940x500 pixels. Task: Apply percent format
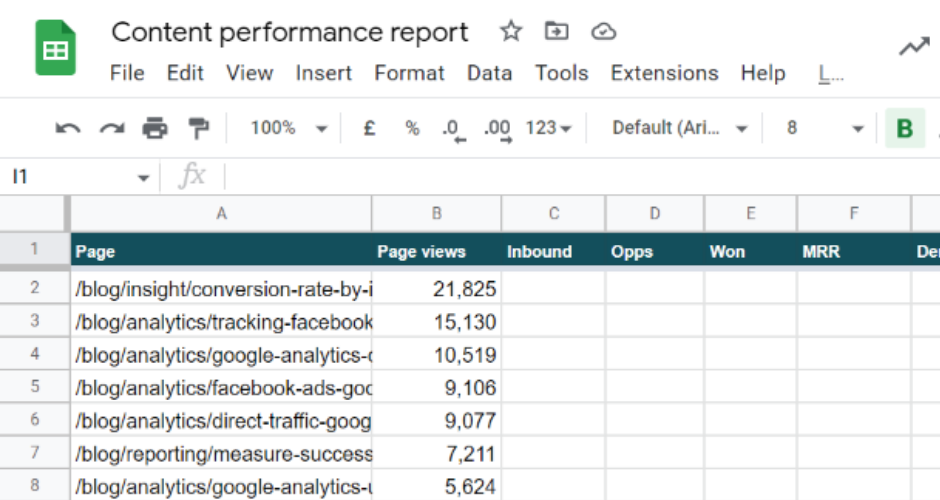[412, 128]
